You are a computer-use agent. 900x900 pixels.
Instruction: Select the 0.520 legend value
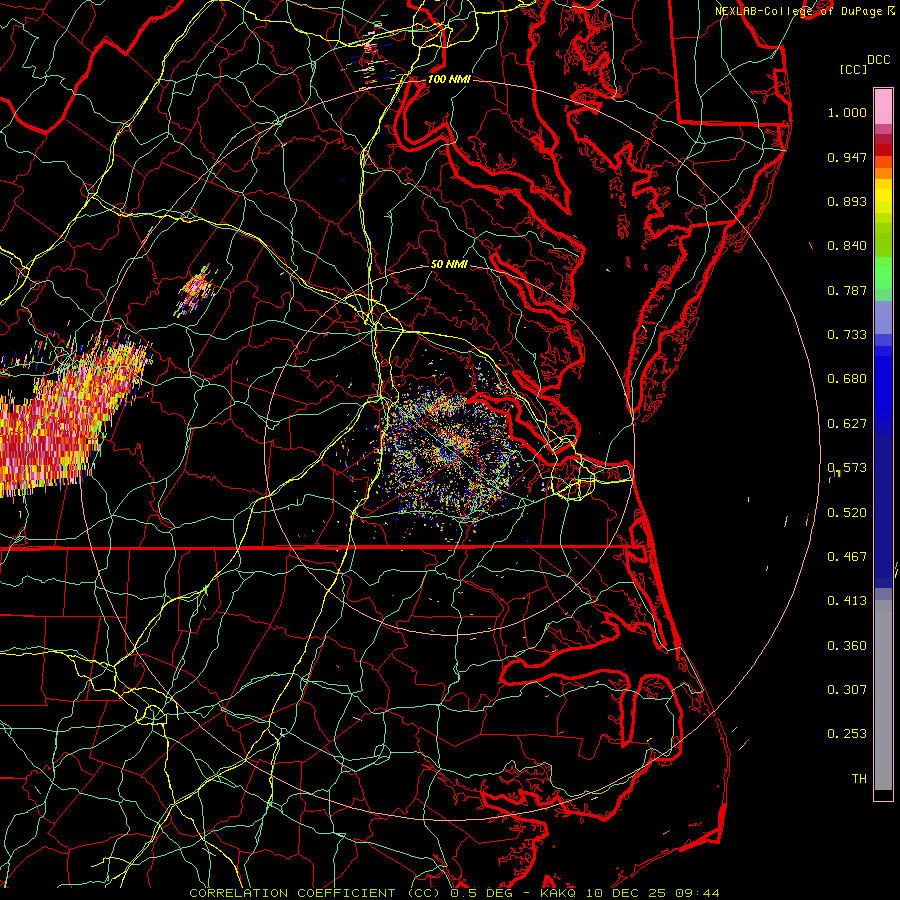(847, 513)
